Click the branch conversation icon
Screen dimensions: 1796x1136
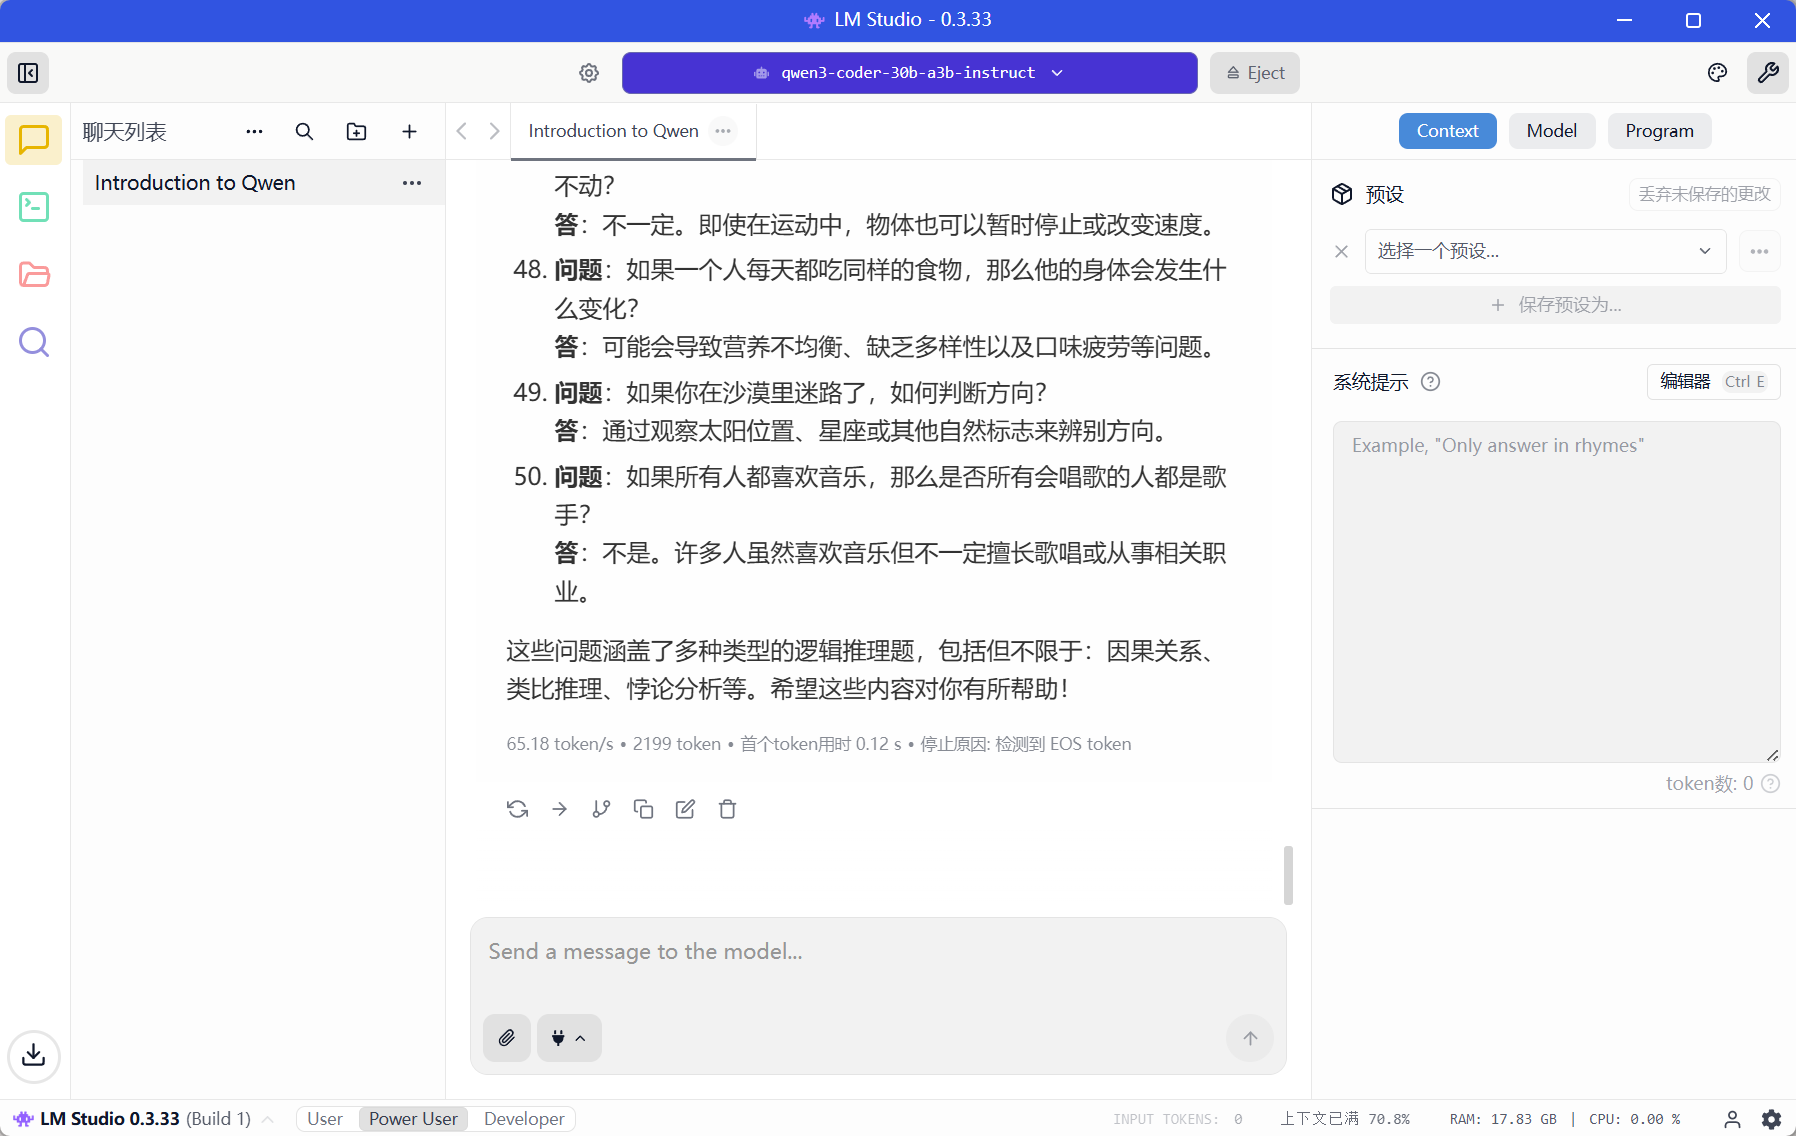[x=601, y=809]
